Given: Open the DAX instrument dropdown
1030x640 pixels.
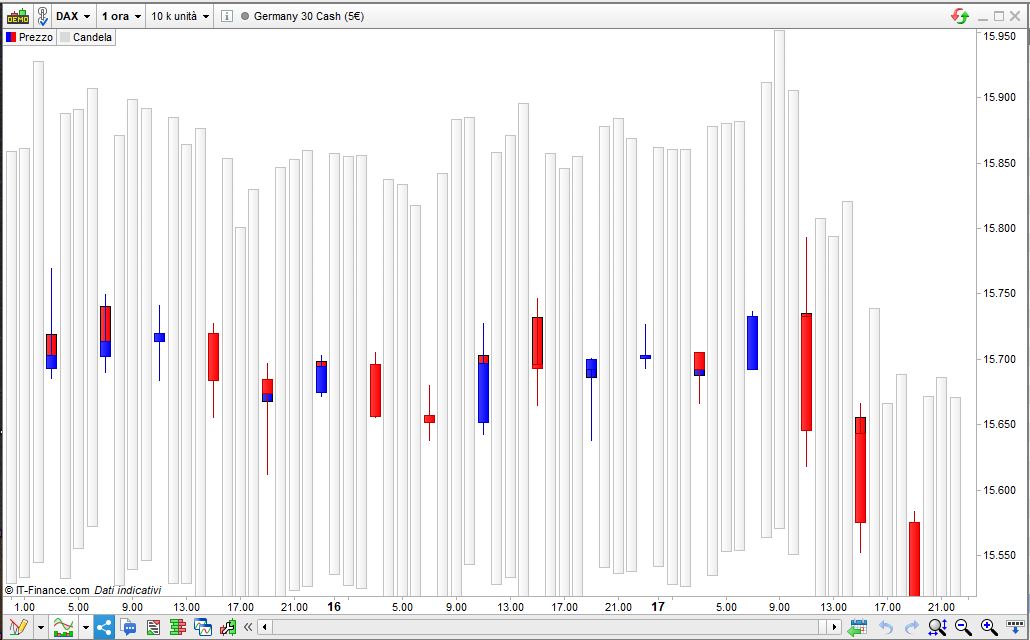Looking at the screenshot, I should (73, 16).
